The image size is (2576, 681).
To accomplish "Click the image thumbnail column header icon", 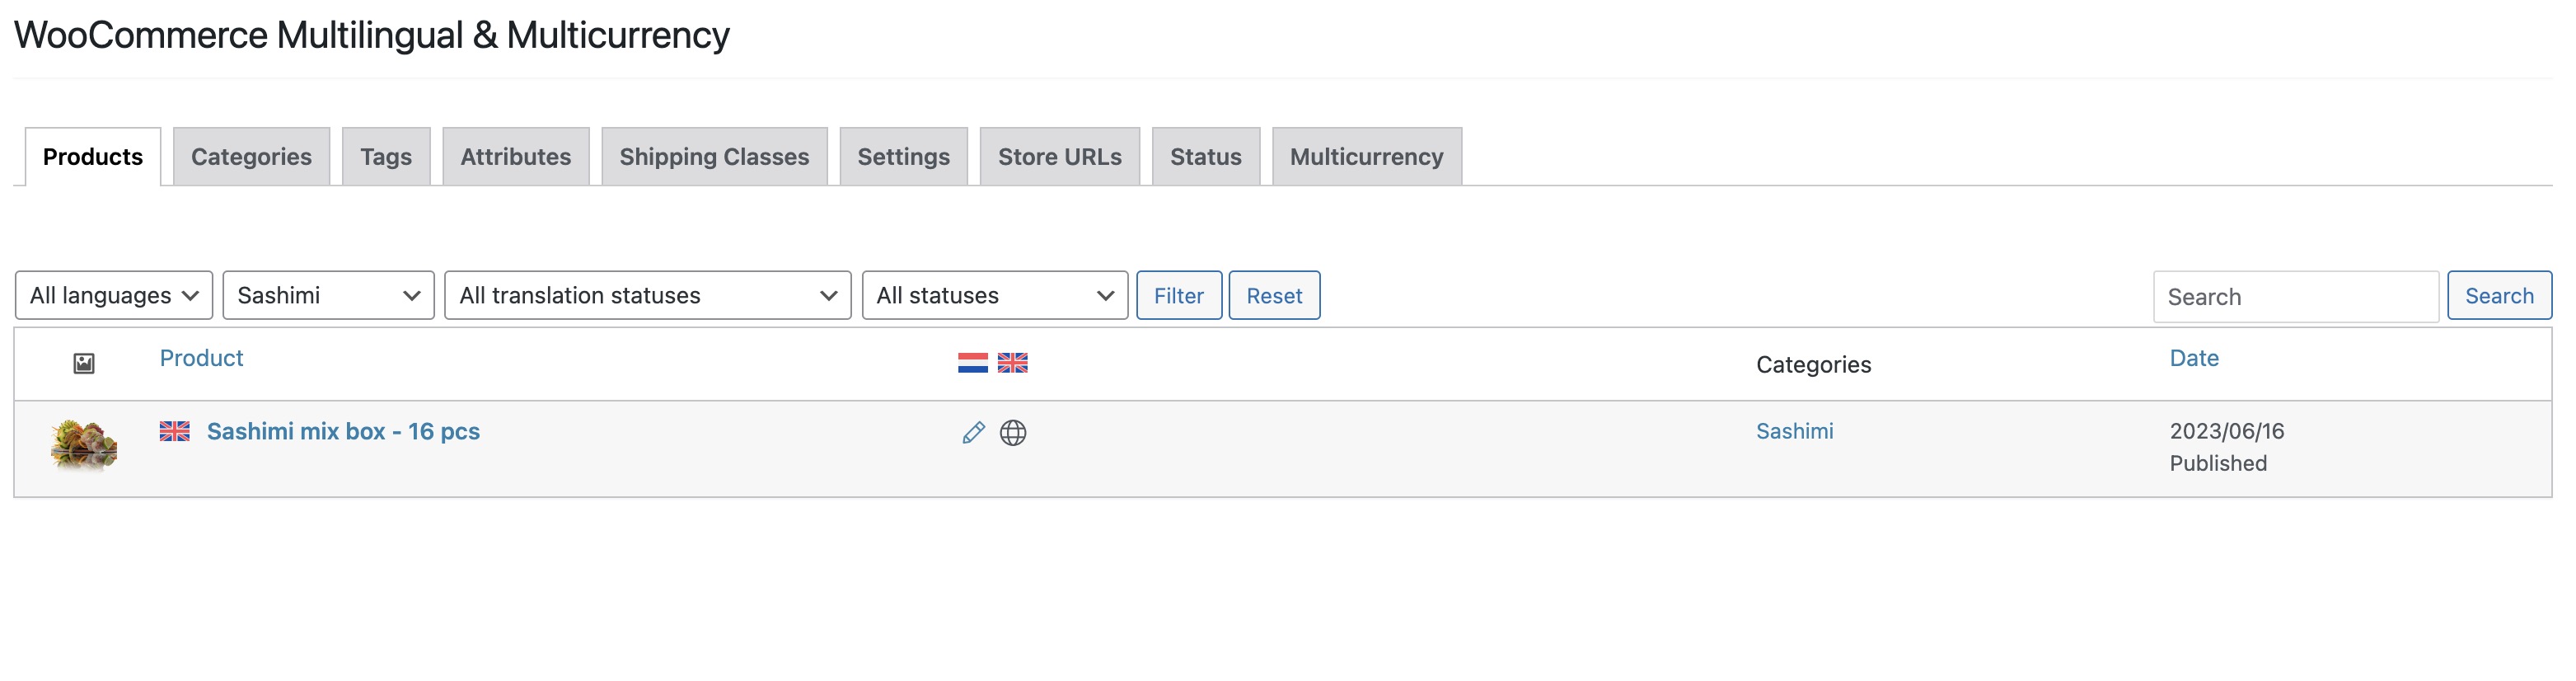I will pyautogui.click(x=84, y=363).
